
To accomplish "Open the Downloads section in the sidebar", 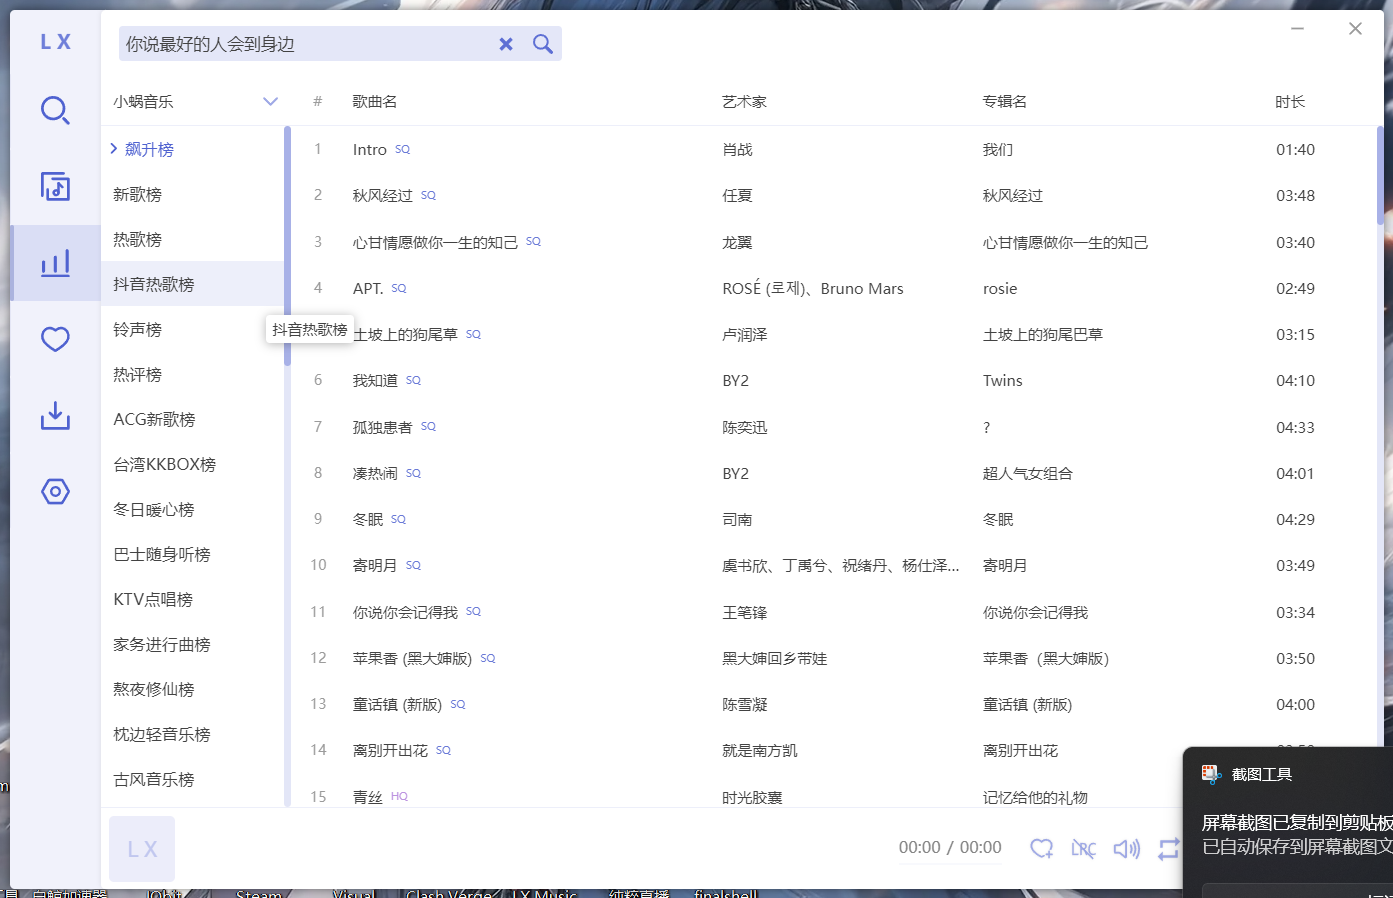I will tap(55, 415).
